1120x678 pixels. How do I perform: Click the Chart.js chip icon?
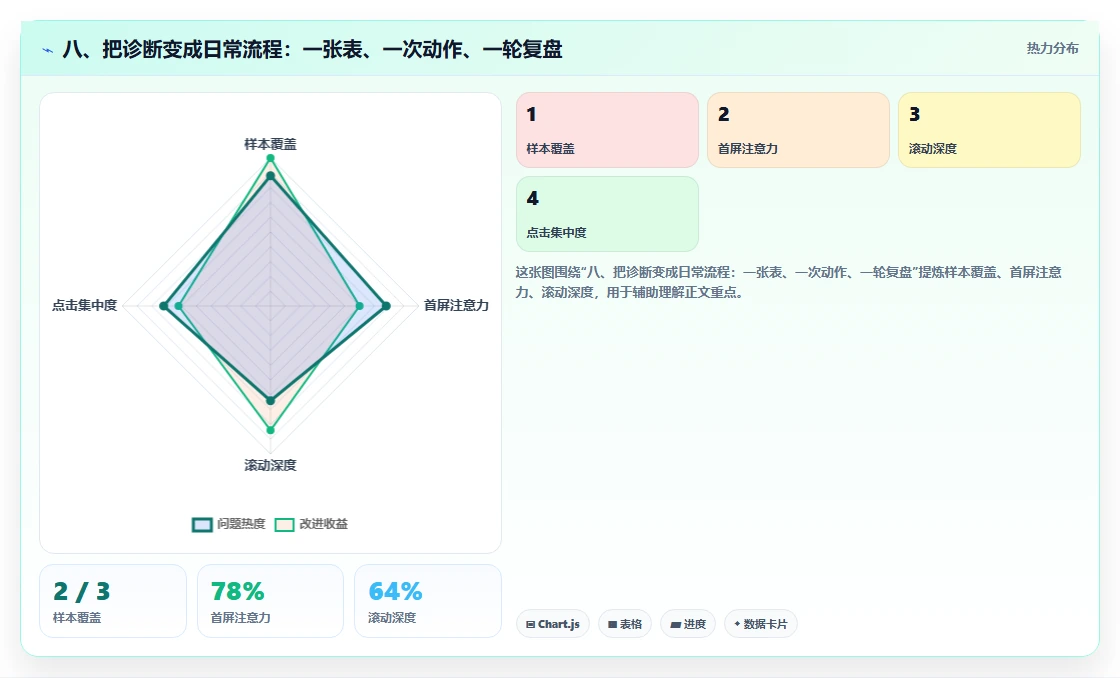pos(531,624)
